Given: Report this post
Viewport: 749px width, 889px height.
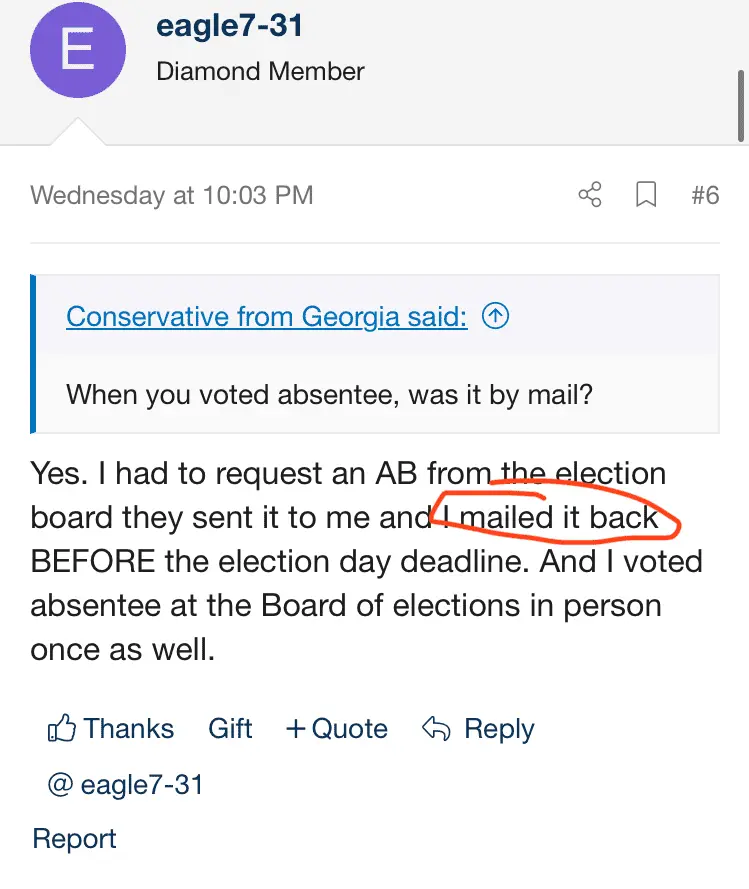Looking at the screenshot, I should 75,839.
